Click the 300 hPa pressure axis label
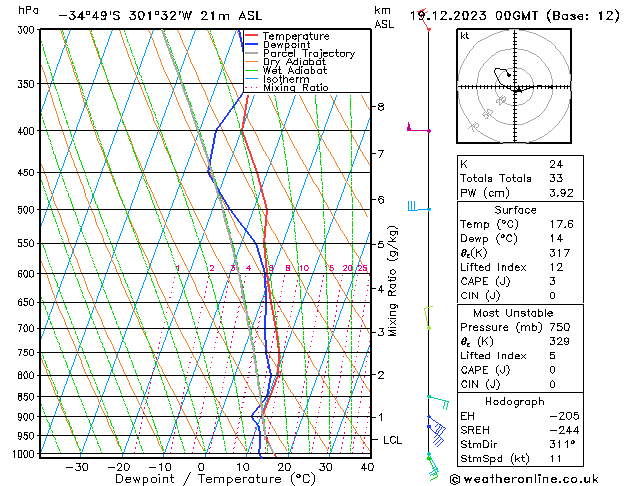This screenshot has width=629, height=486. click(28, 30)
